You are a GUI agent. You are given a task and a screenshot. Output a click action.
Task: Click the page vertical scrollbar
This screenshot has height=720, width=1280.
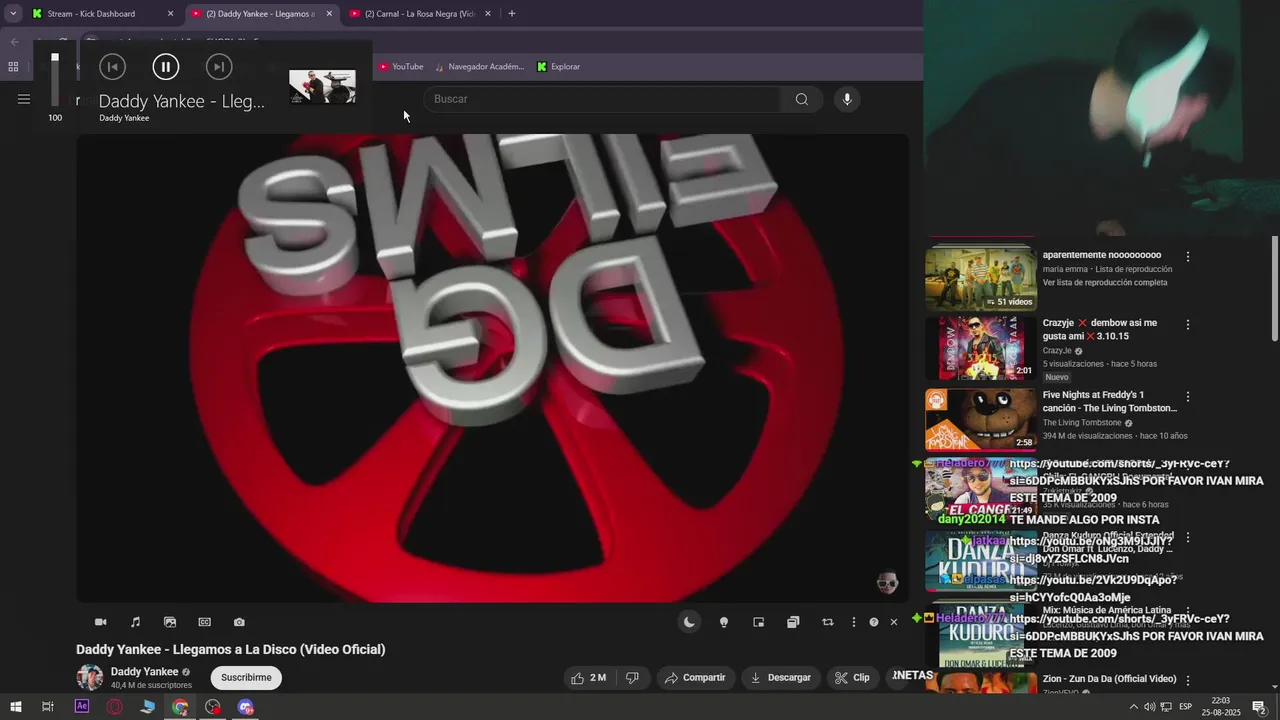pos(1275,290)
